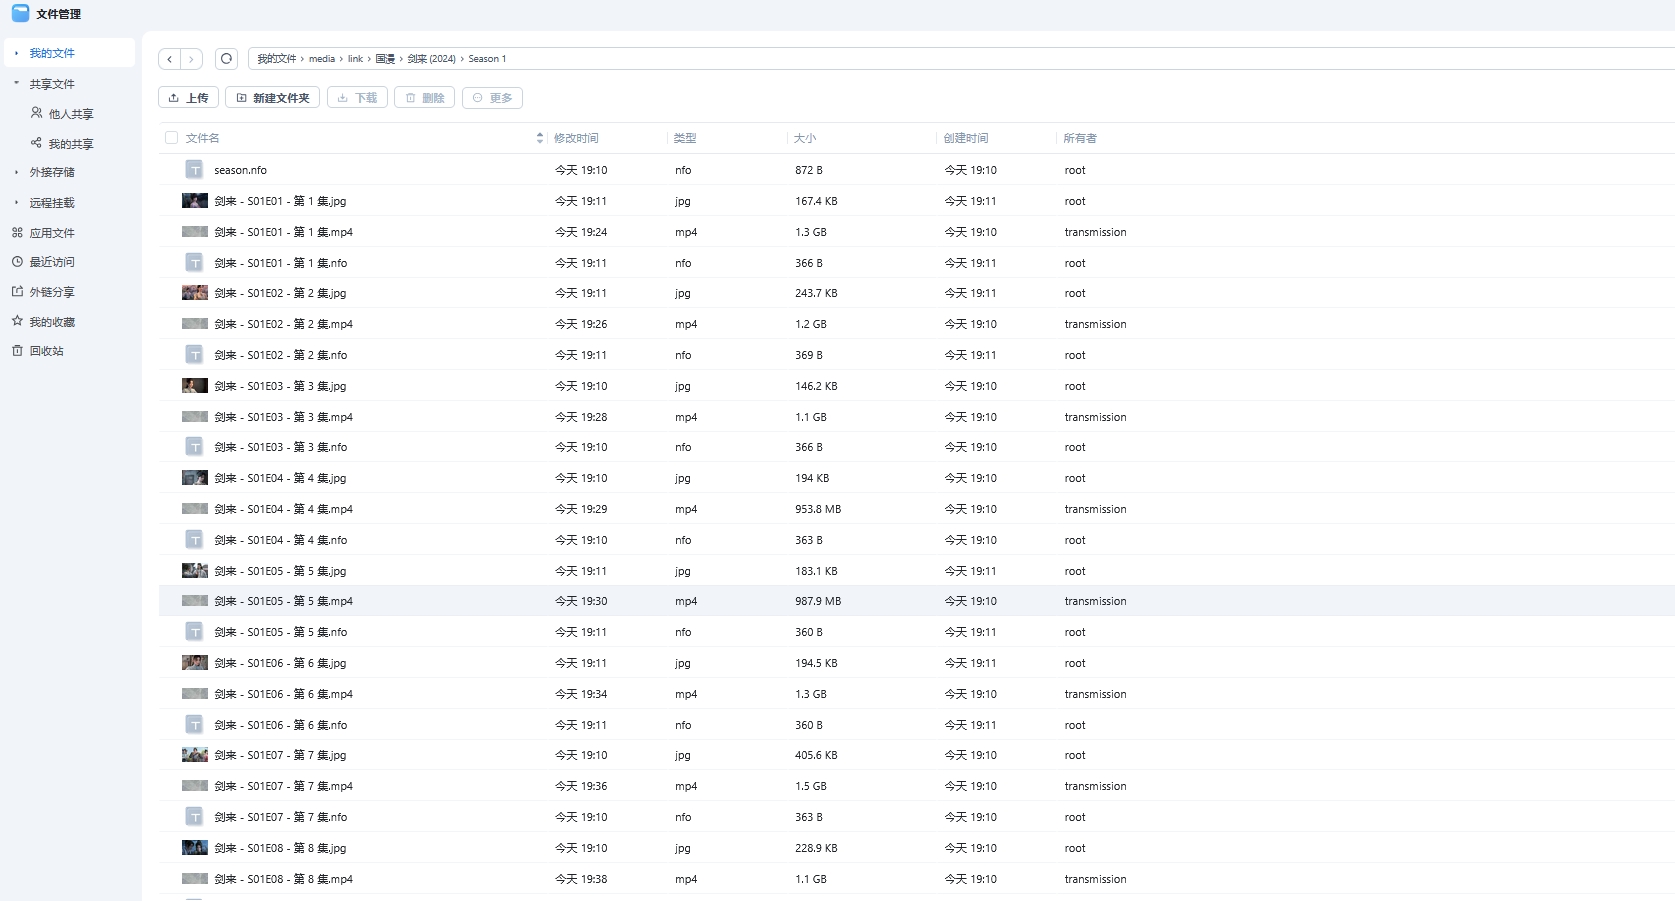This screenshot has width=1675, height=901.
Task: Open thumbnail of 剑来 - S01E04 - 第 4 集.jpg
Action: (195, 478)
